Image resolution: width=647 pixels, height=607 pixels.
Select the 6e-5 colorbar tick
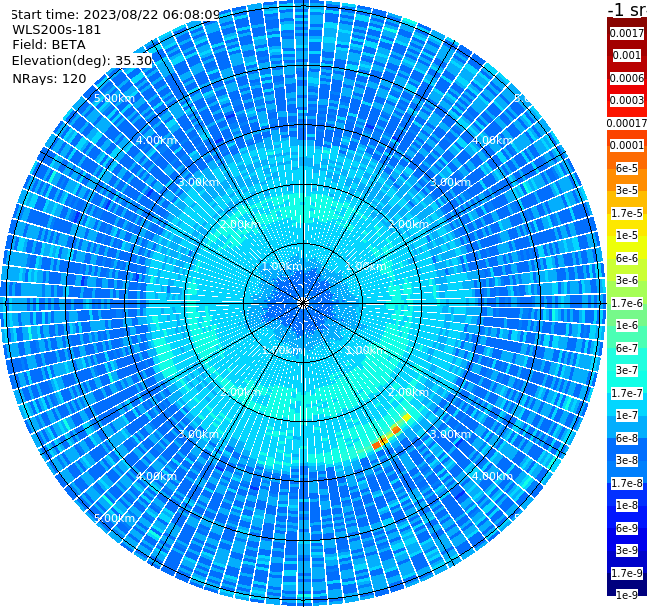tap(626, 168)
